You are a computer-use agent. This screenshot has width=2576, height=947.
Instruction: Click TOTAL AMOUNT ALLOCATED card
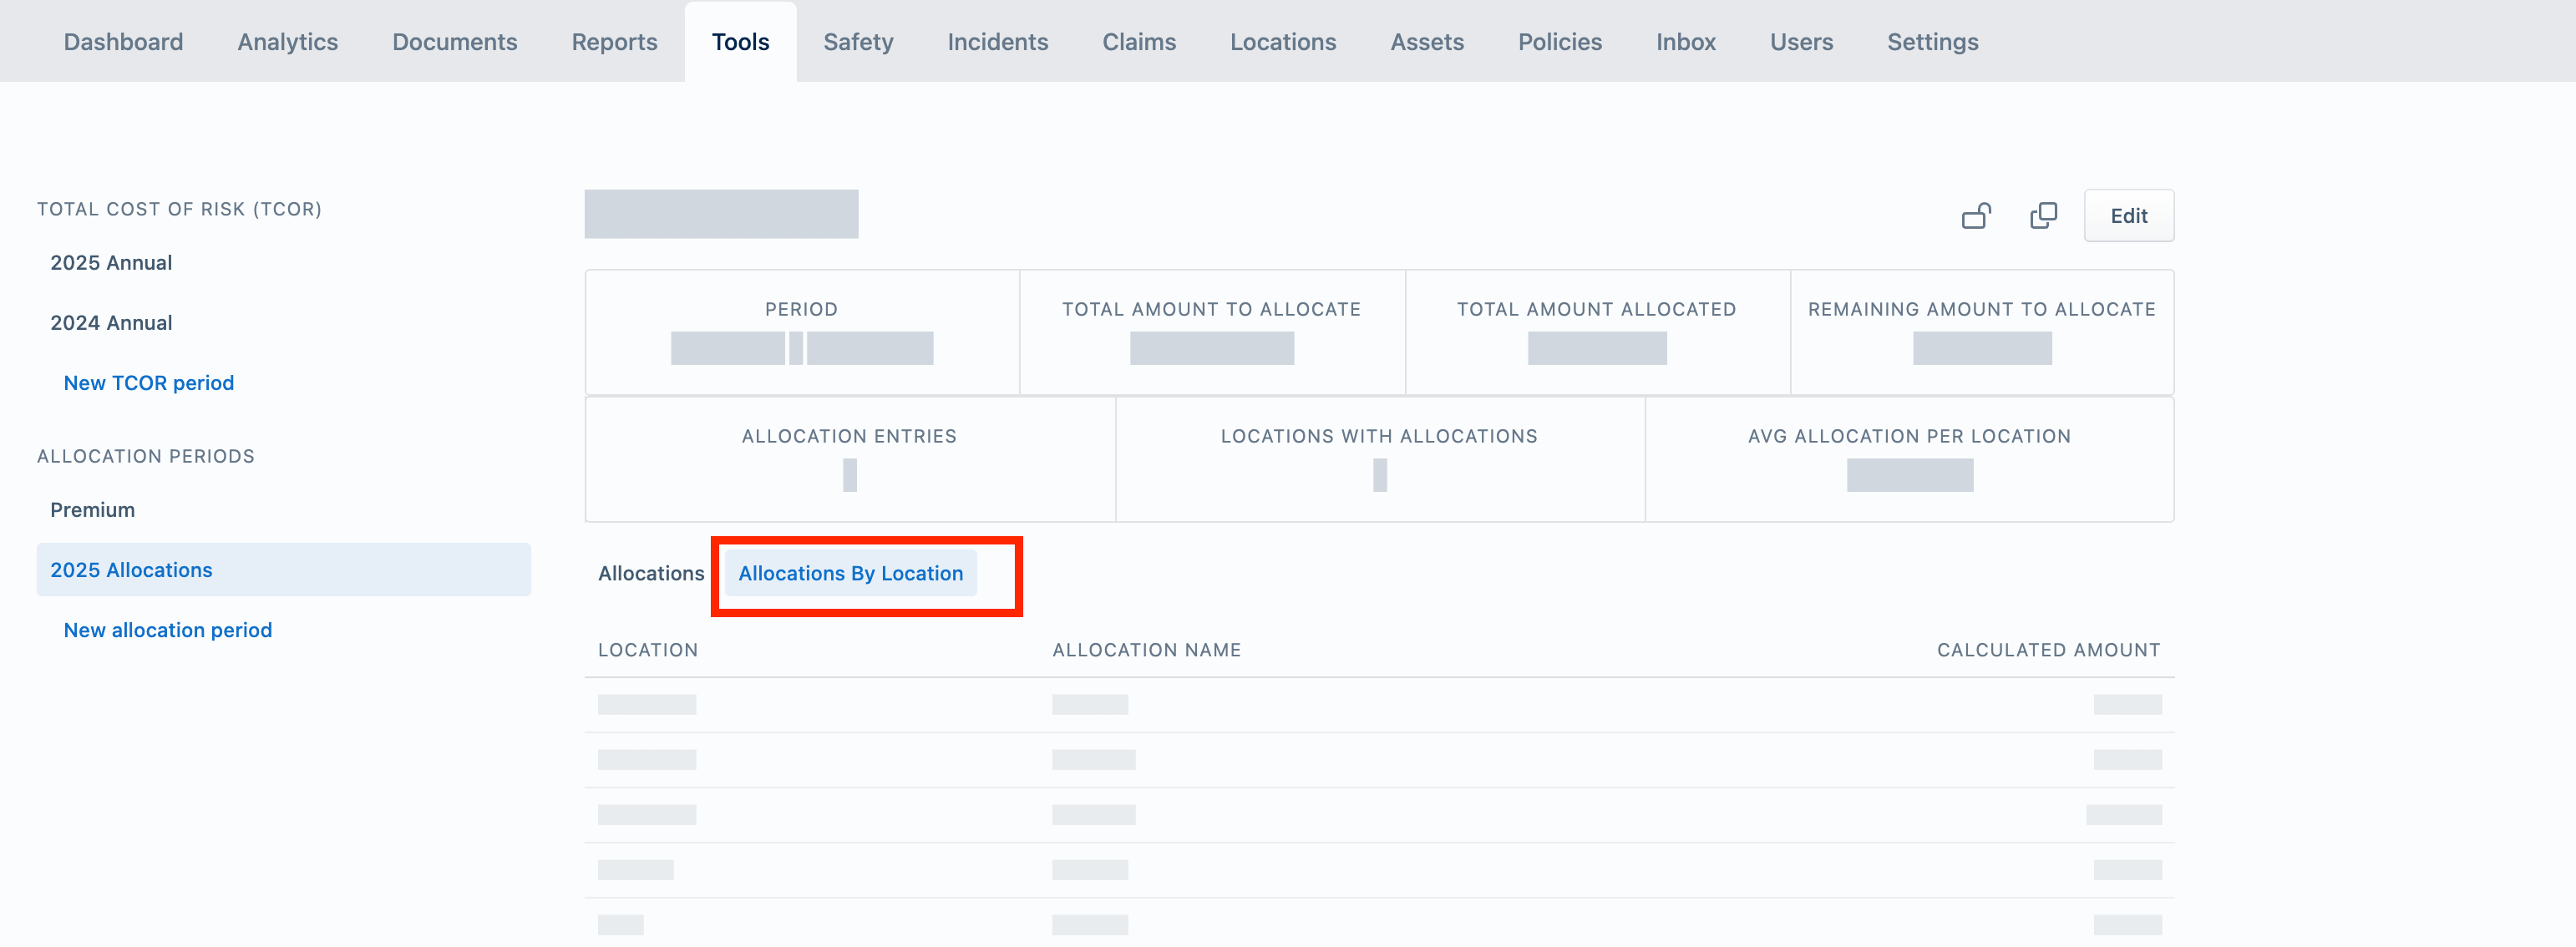pyautogui.click(x=1597, y=332)
